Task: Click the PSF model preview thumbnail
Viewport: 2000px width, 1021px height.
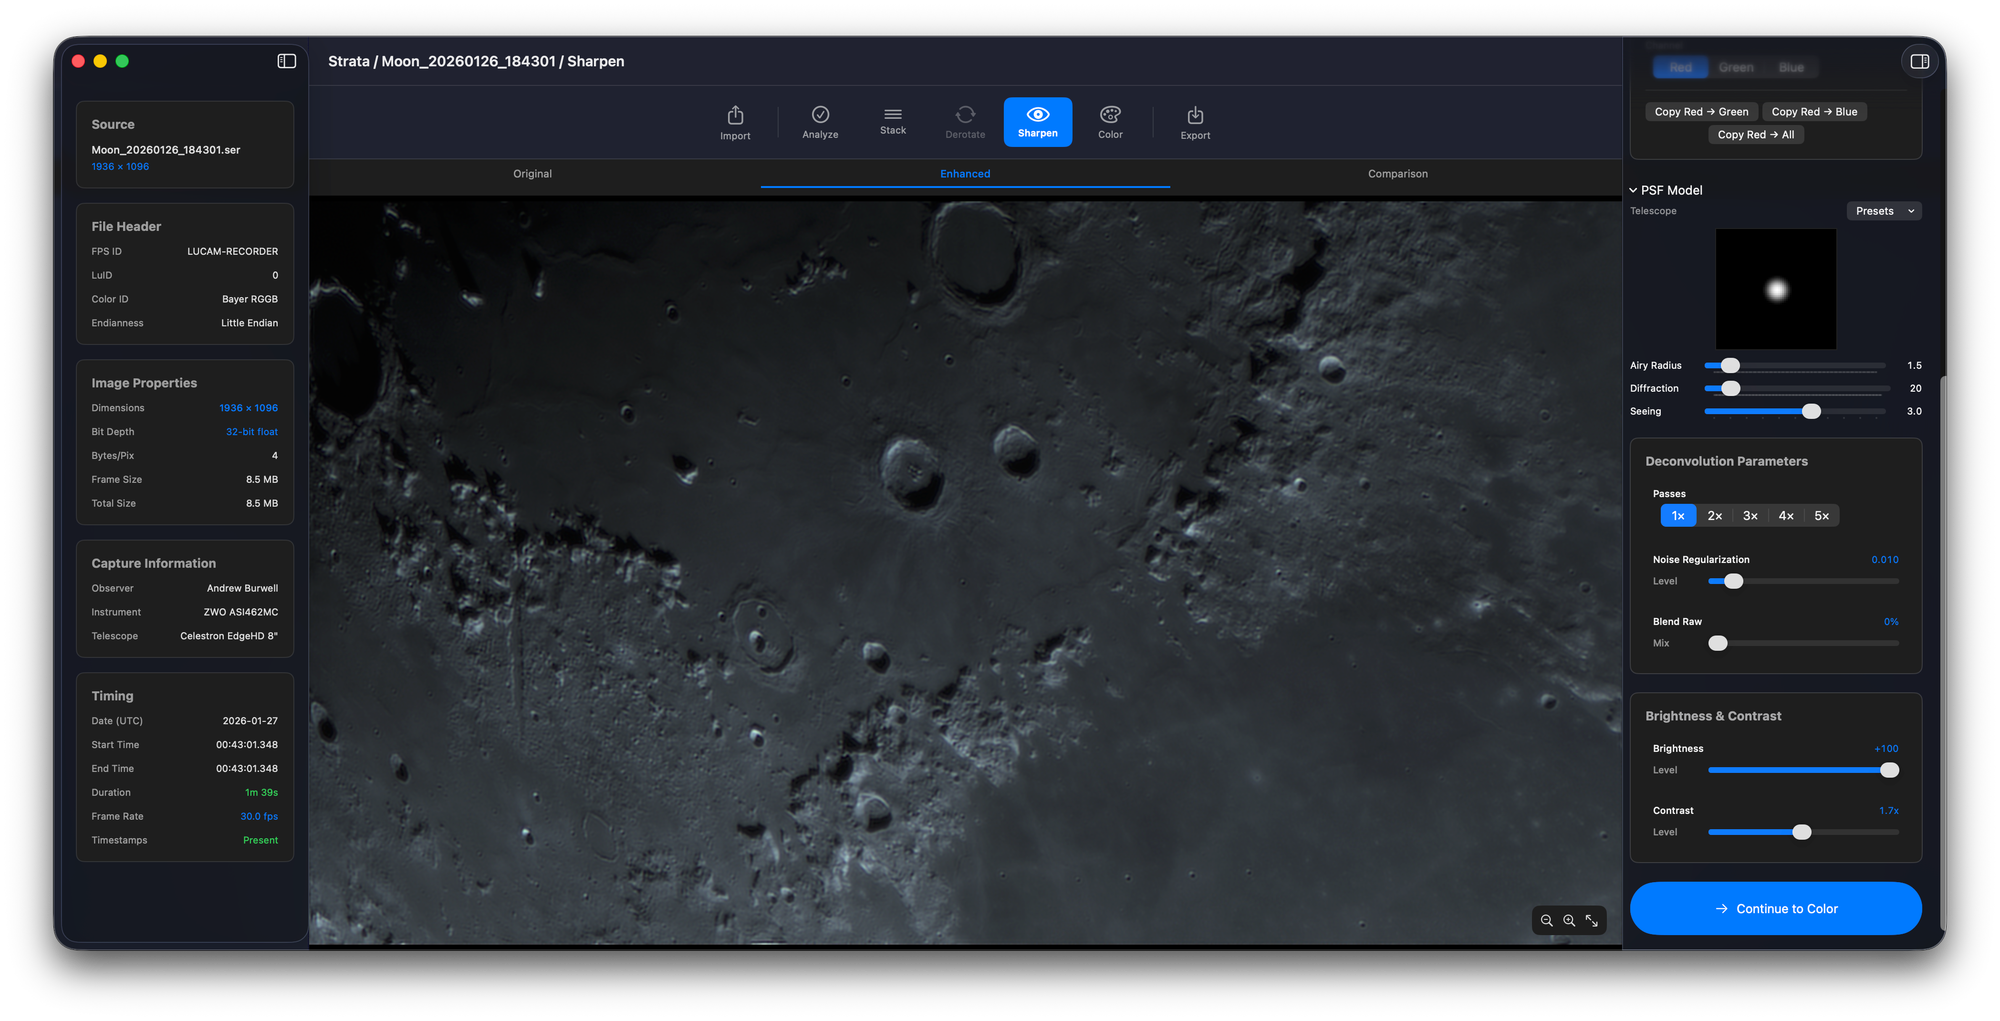Action: tap(1775, 289)
